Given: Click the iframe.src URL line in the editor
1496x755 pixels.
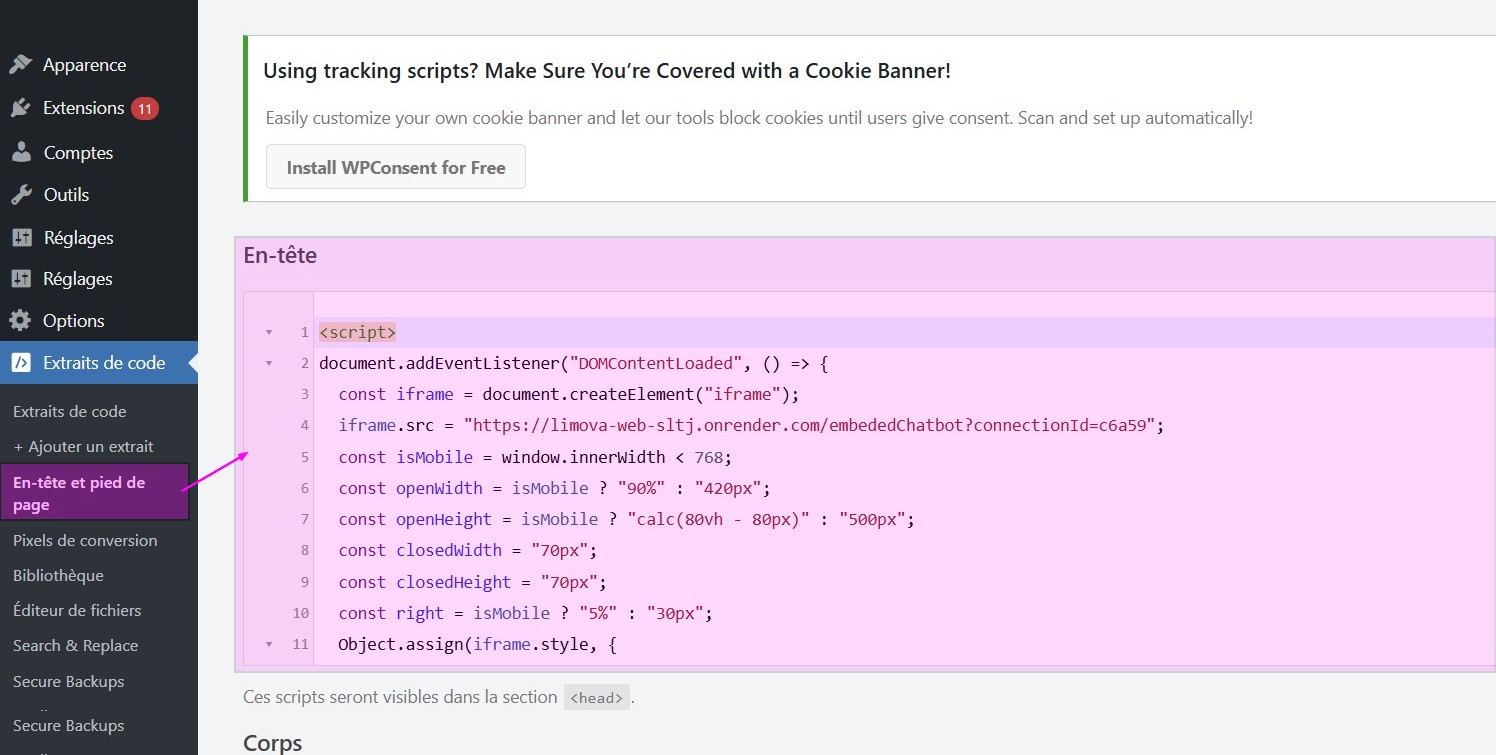Looking at the screenshot, I should [750, 426].
